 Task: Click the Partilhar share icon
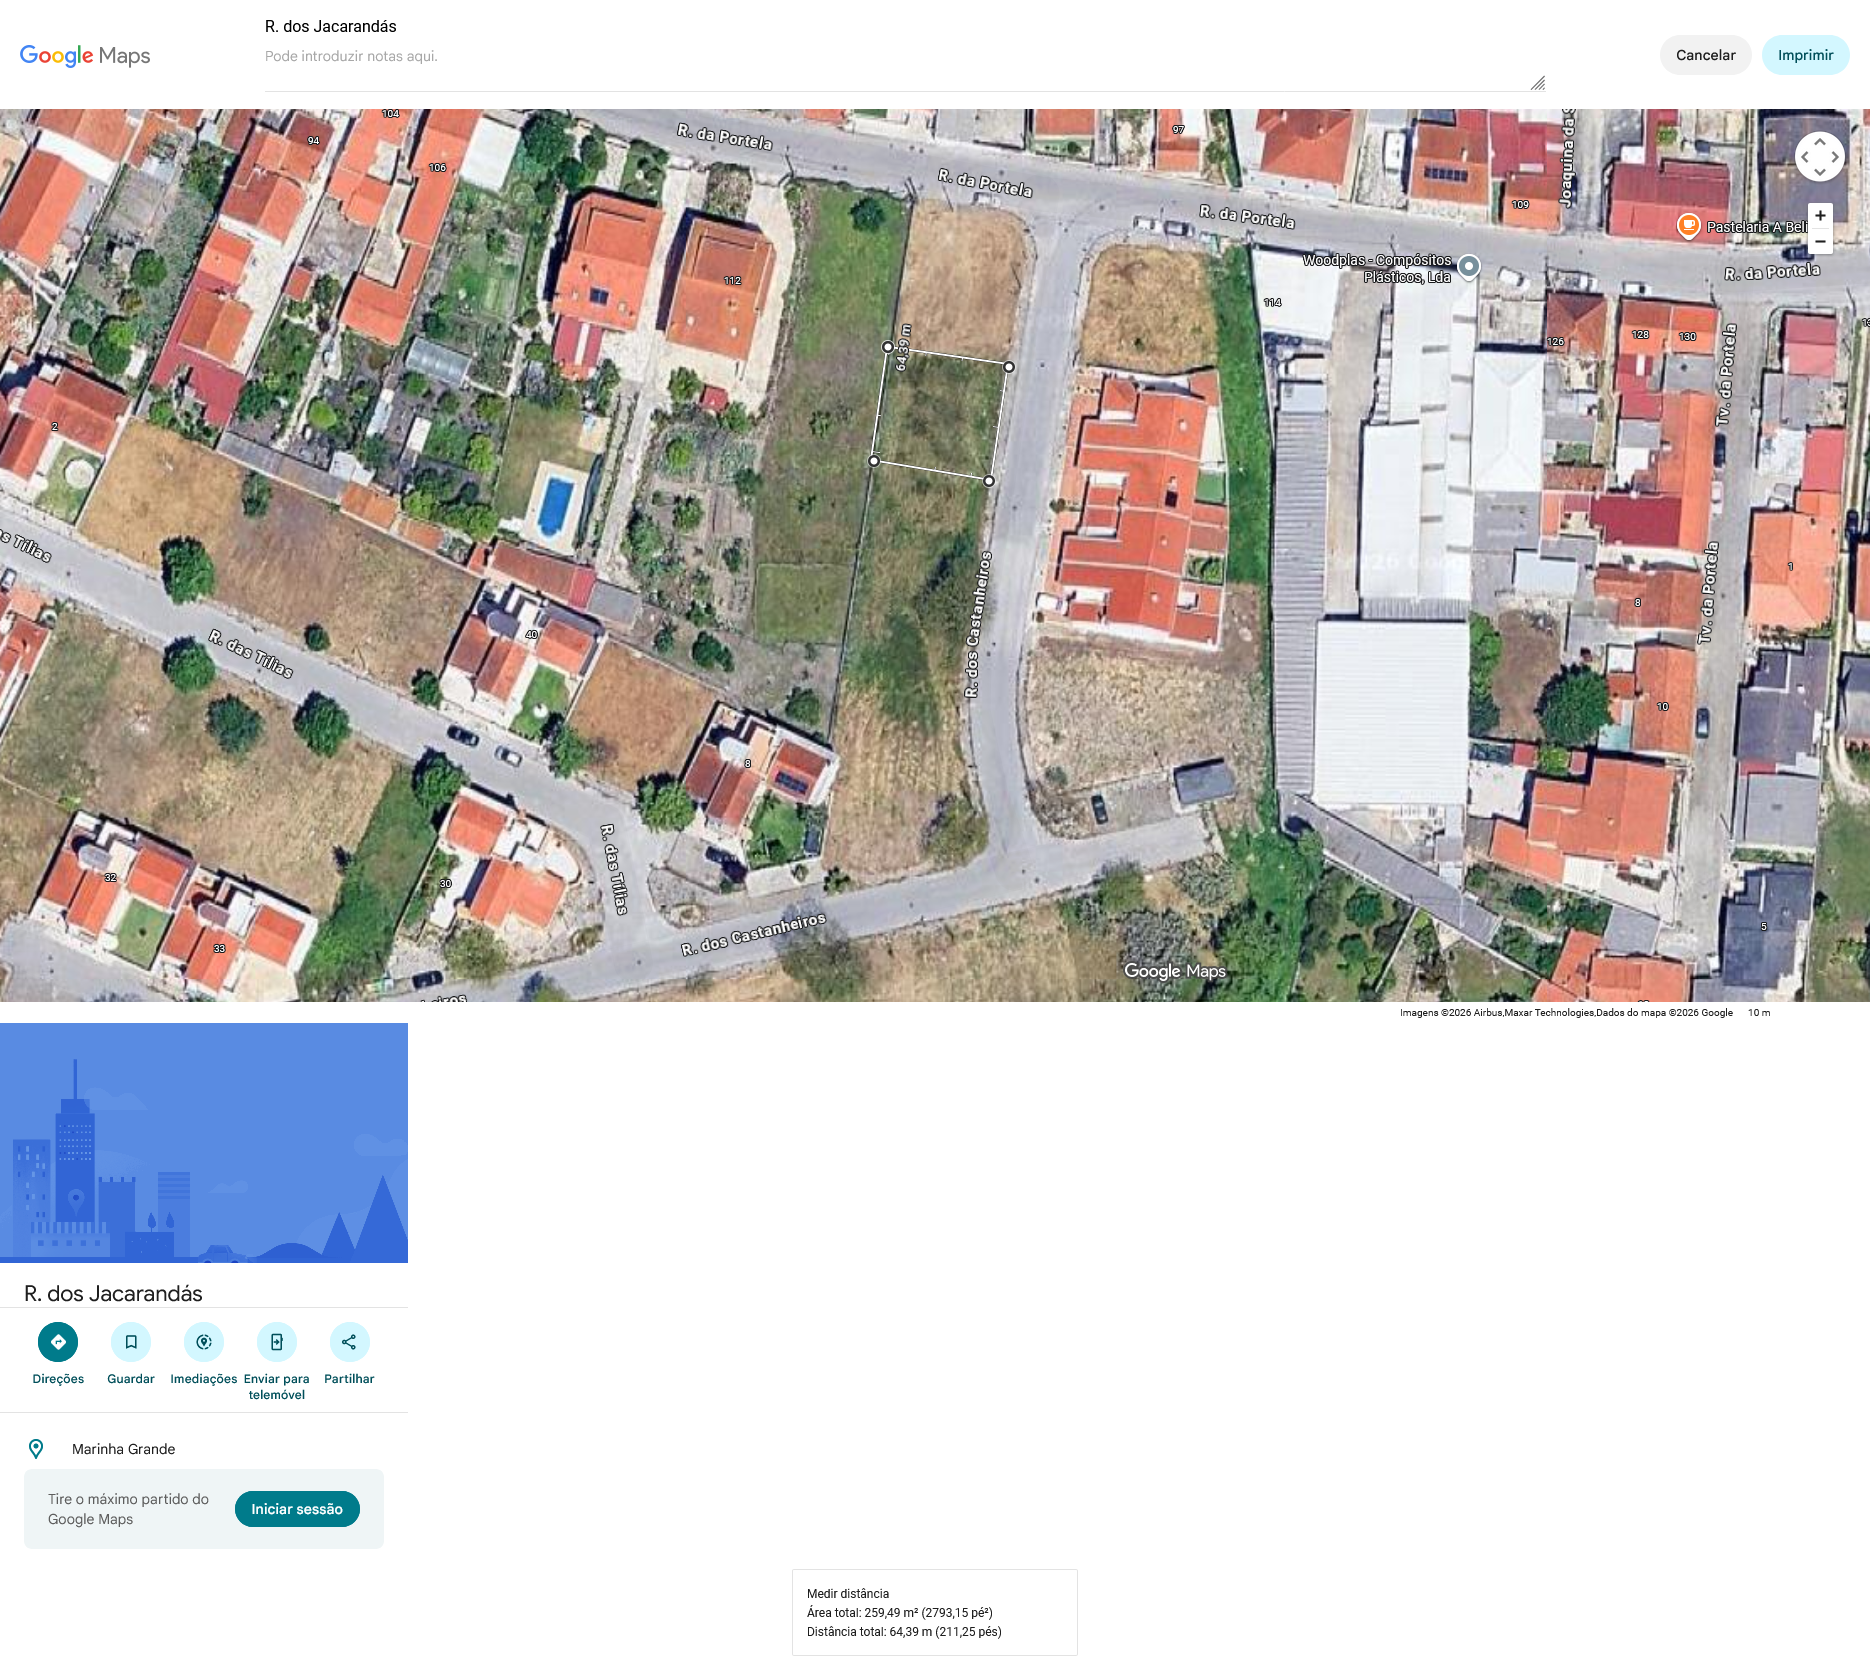349,1342
